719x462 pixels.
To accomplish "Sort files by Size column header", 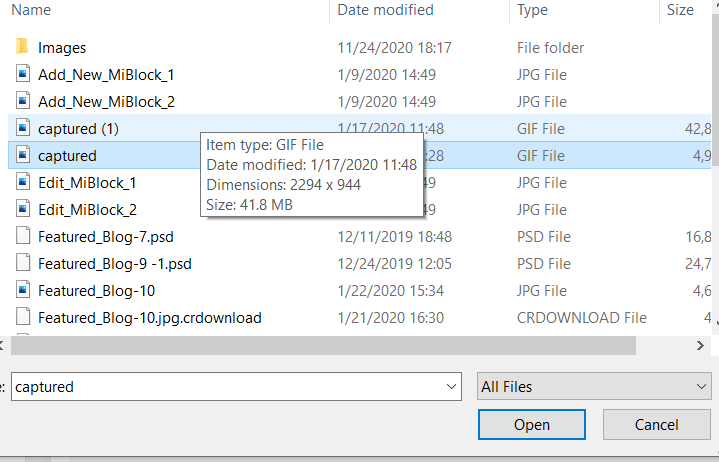I will click(x=680, y=10).
